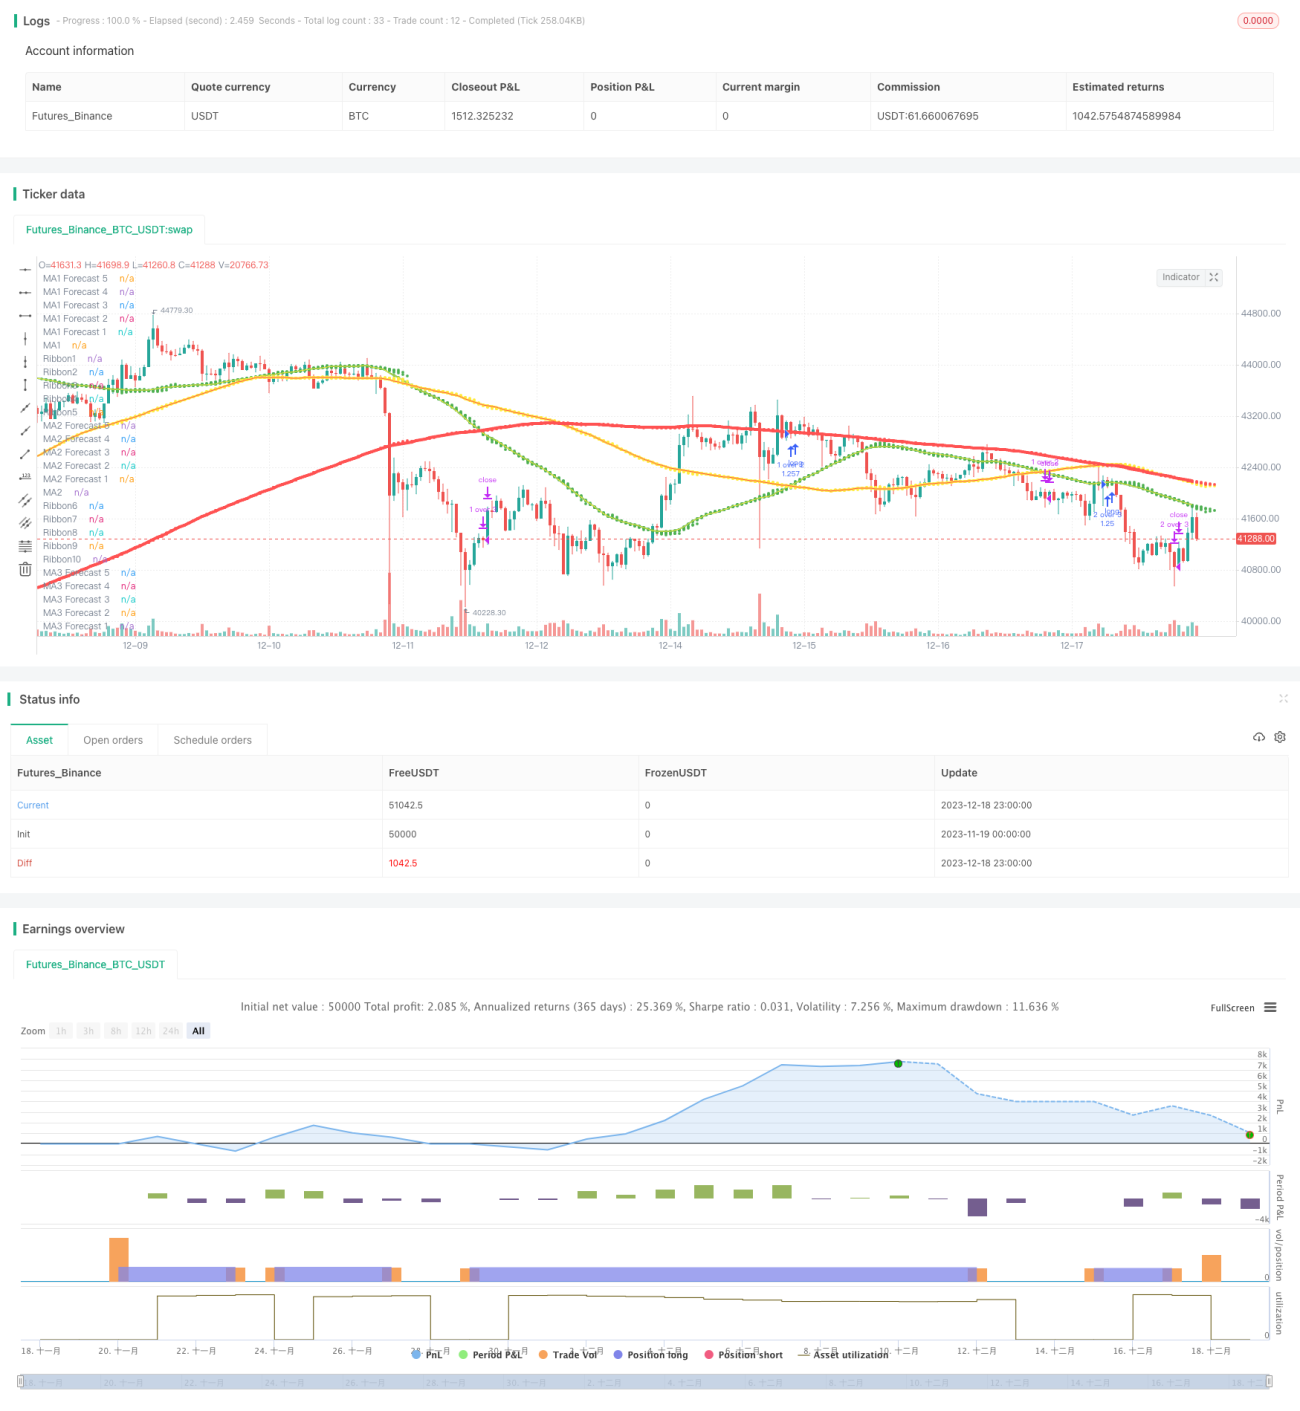This screenshot has width=1300, height=1411.
Task: Switch to the Open orders tab
Action: [113, 740]
